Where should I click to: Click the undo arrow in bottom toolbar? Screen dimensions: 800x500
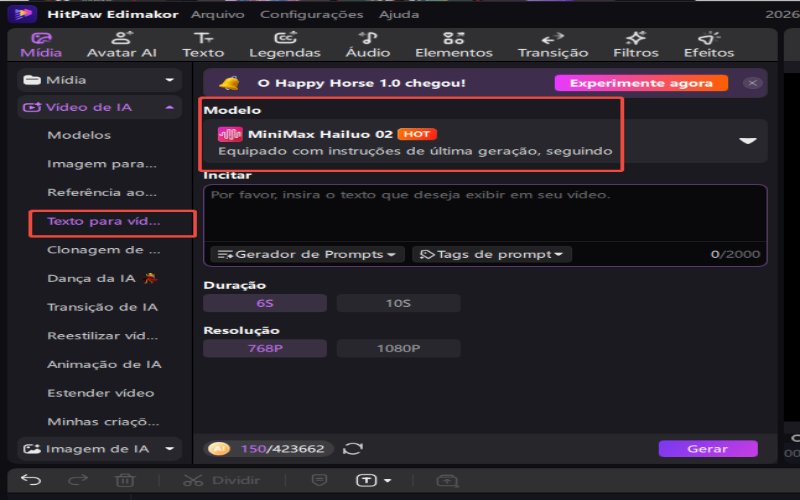pyautogui.click(x=31, y=480)
